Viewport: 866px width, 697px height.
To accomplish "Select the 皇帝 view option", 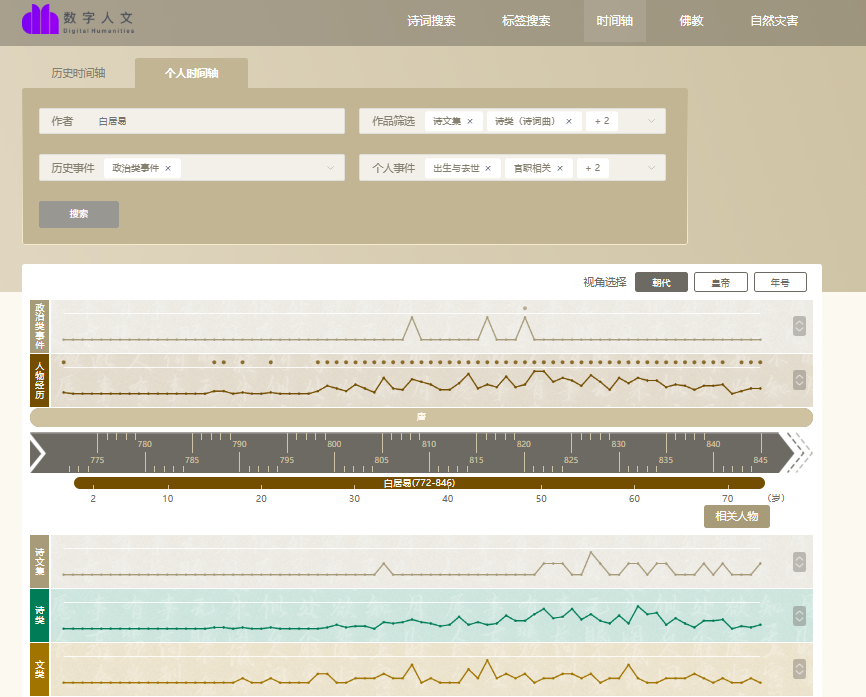I will pyautogui.click(x=720, y=282).
